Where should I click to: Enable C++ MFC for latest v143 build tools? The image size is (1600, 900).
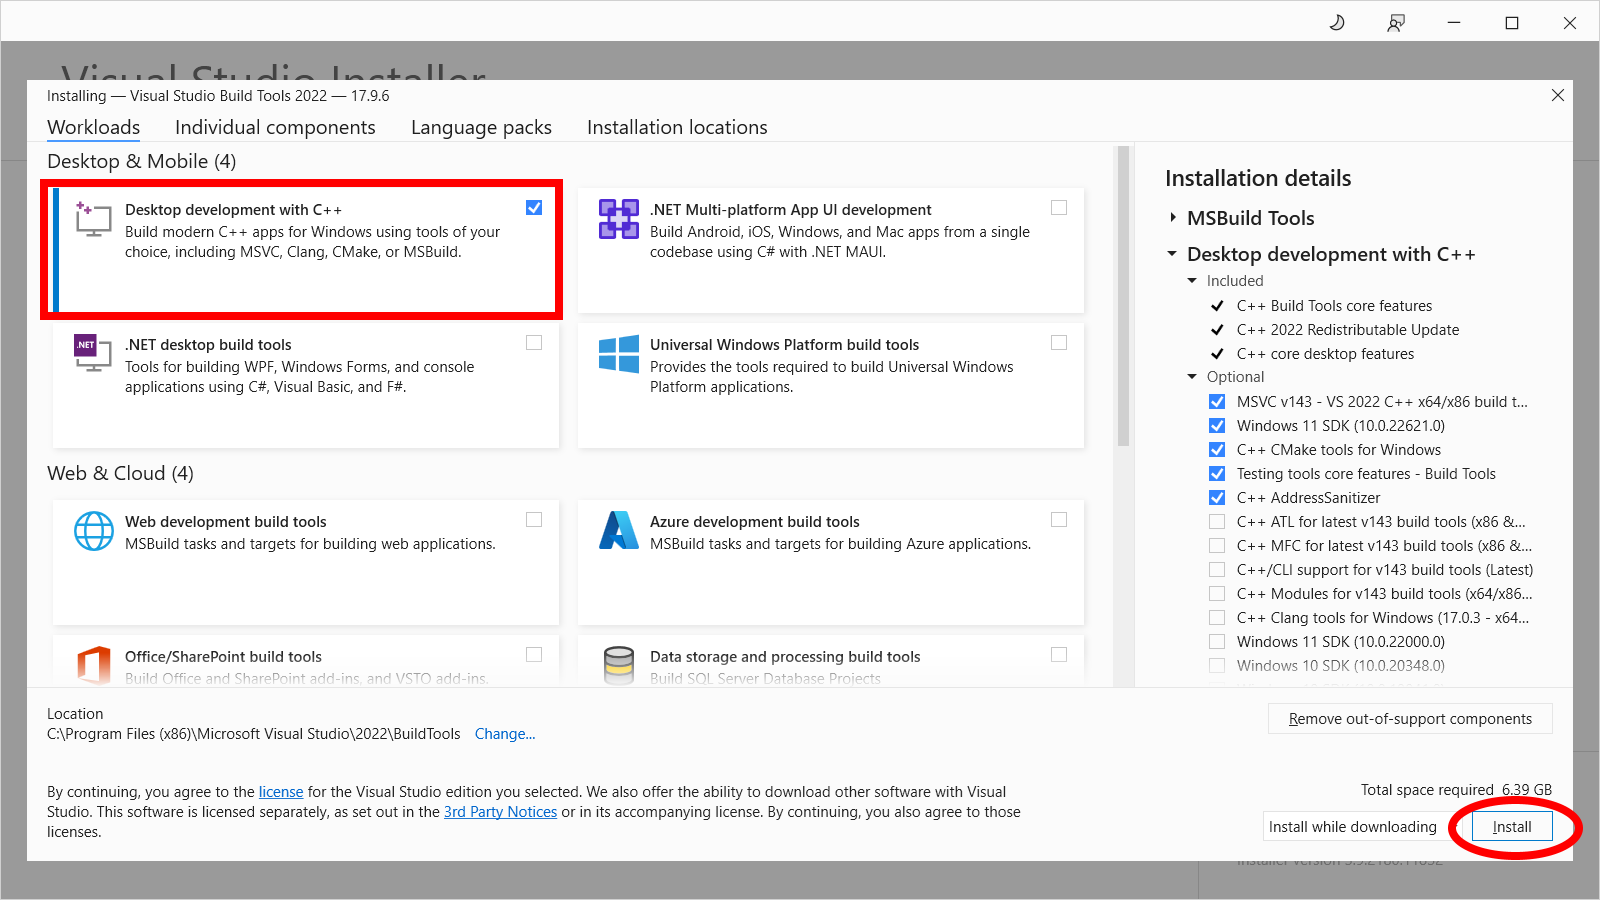(1217, 546)
